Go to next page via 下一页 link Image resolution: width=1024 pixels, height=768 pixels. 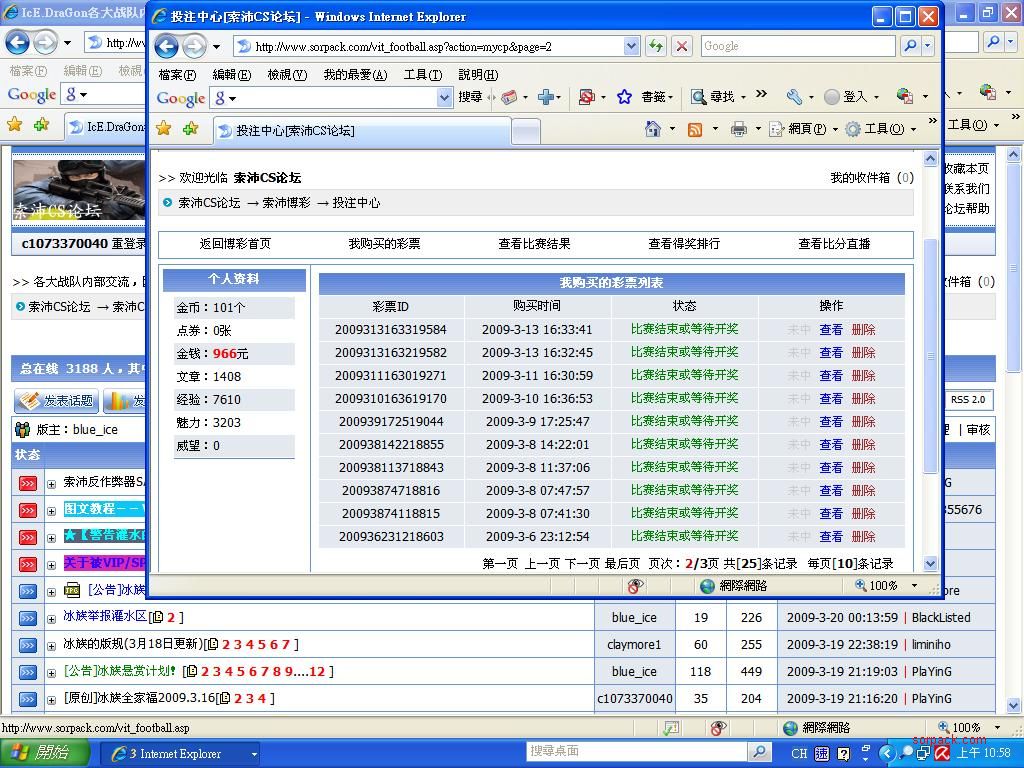tap(583, 563)
